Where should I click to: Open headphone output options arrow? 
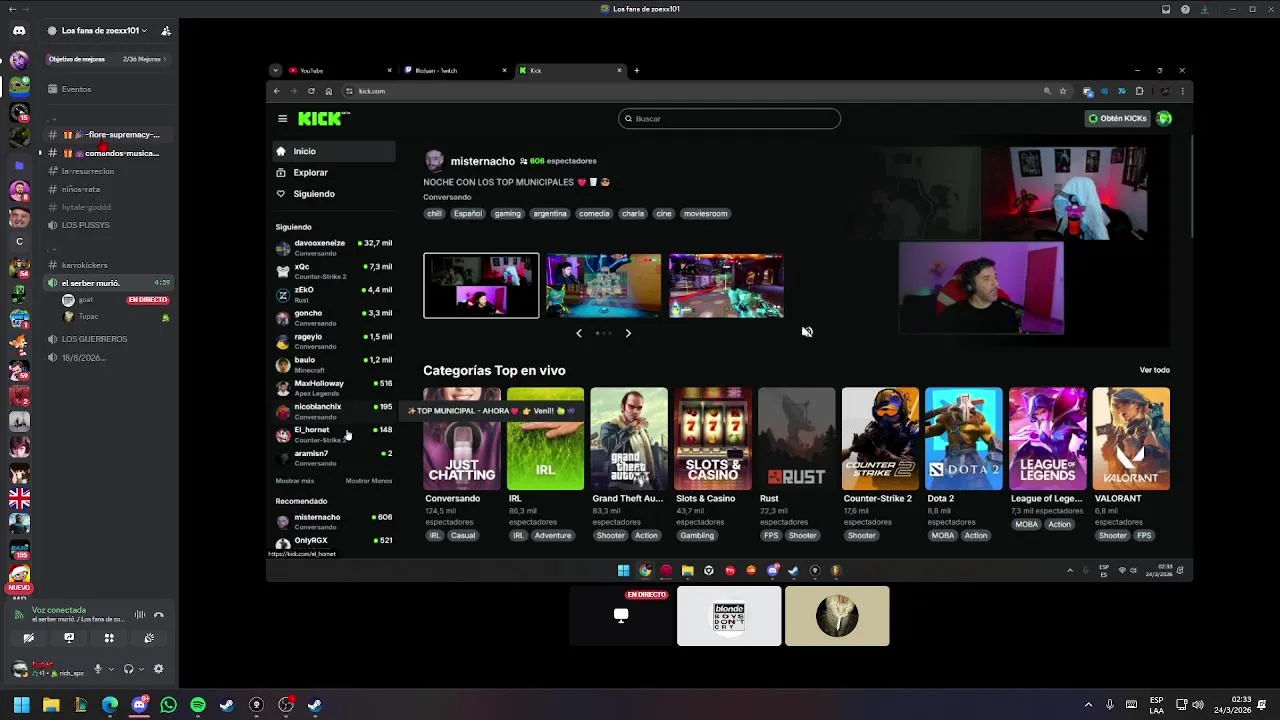point(141,669)
